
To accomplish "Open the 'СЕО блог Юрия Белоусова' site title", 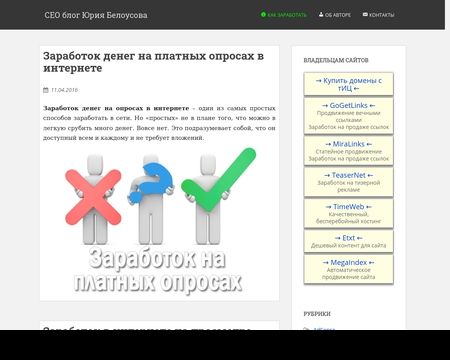I will point(96,15).
